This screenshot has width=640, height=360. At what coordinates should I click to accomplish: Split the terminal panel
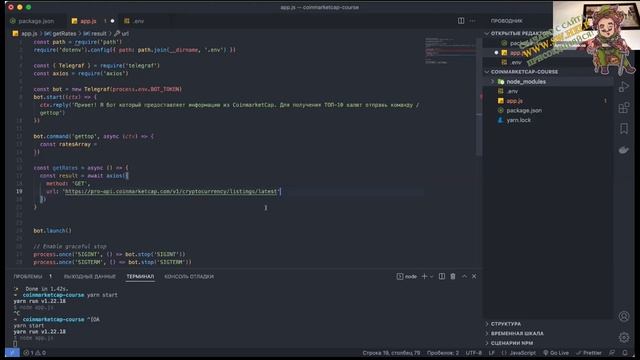pyautogui.click(x=442, y=276)
